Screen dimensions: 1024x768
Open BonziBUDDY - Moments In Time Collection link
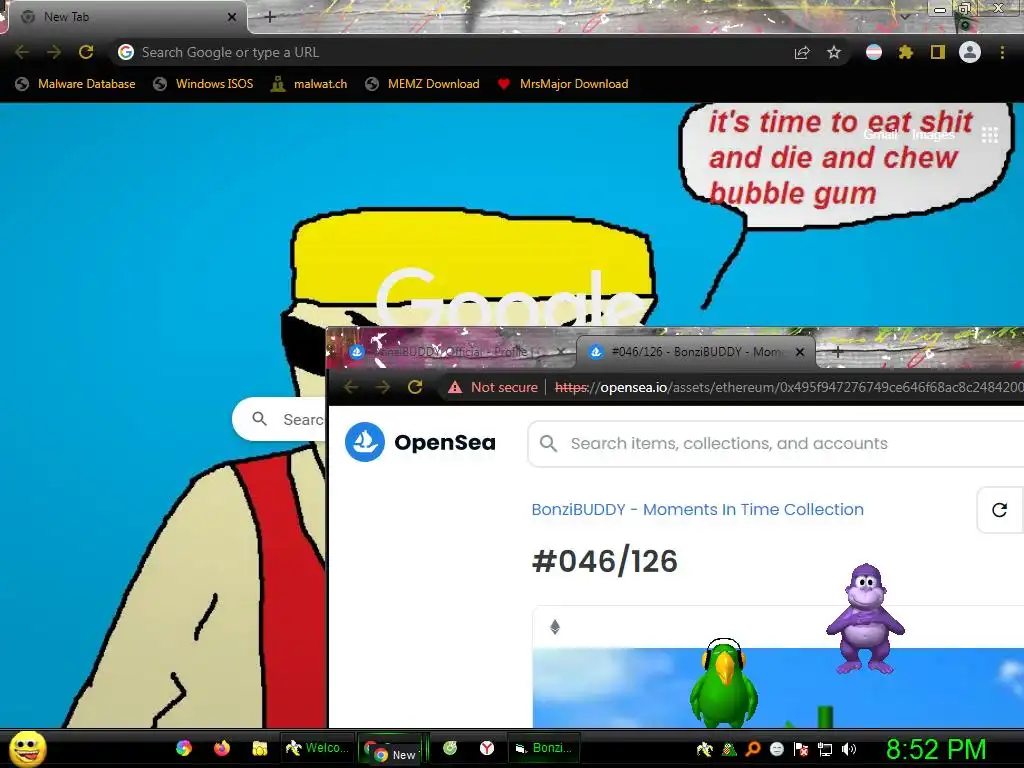click(697, 509)
